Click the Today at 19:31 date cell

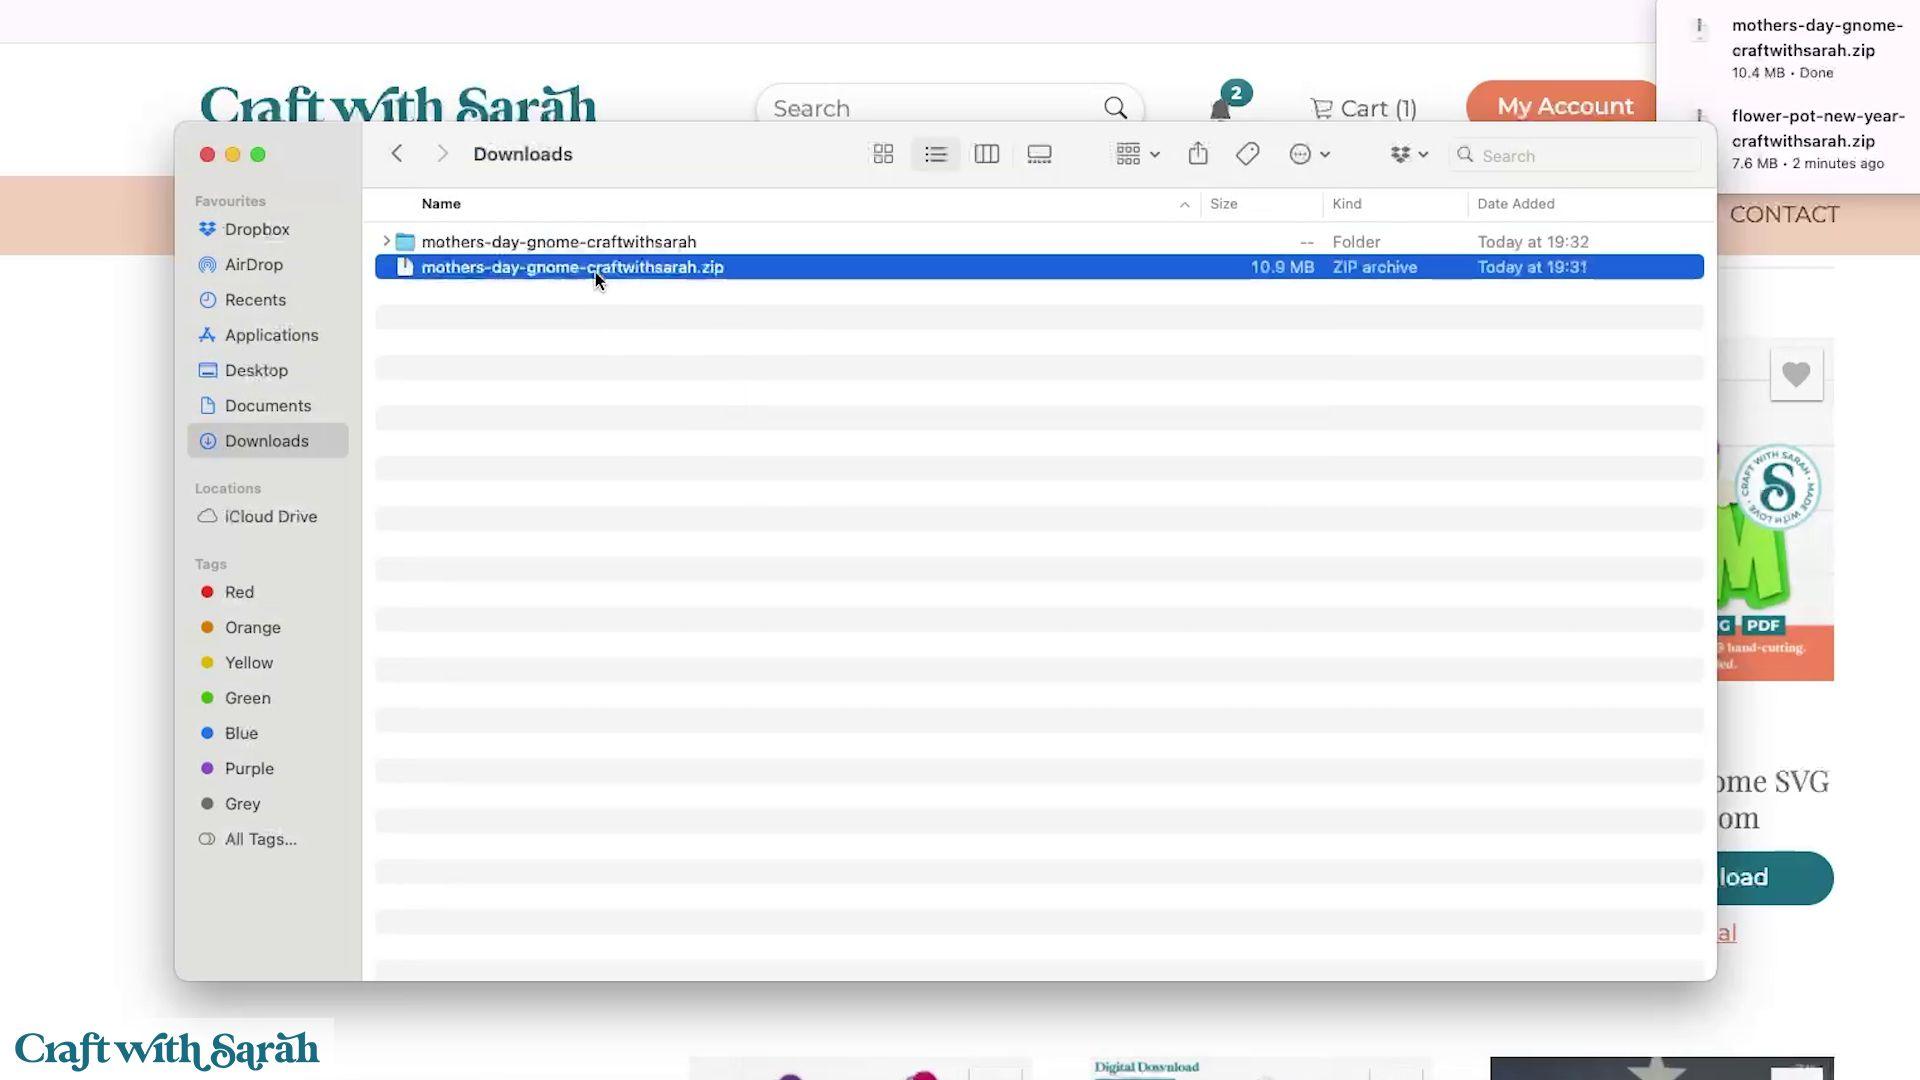tap(1532, 267)
